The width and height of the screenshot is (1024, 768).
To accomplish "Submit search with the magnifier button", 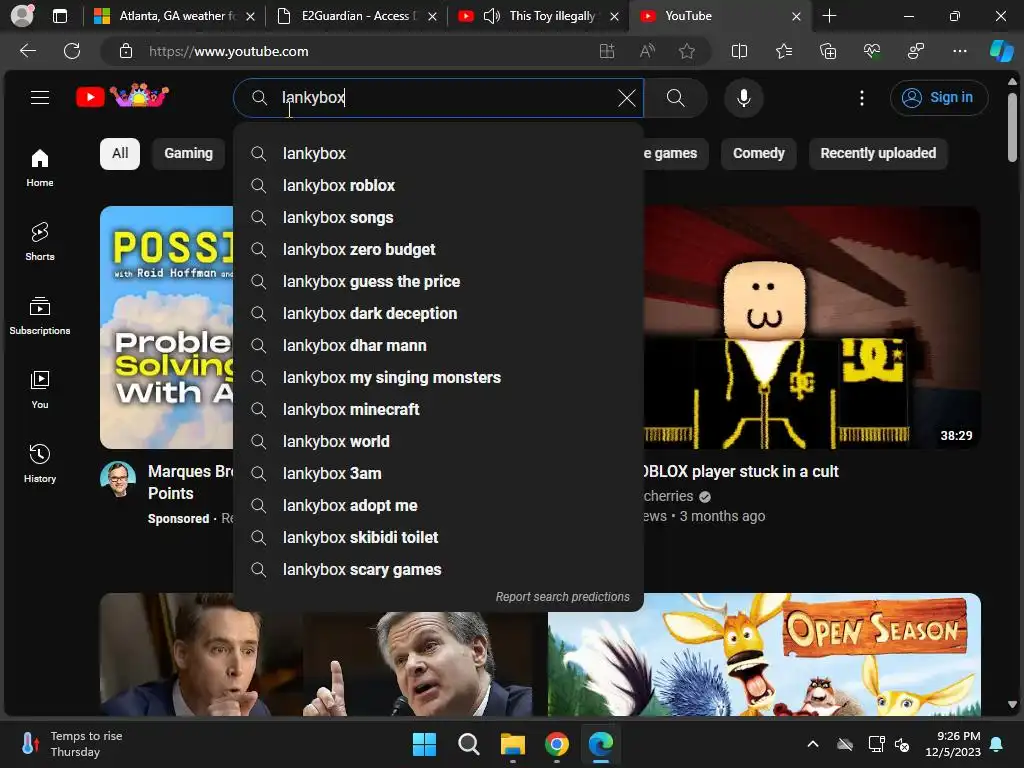I will pos(675,98).
